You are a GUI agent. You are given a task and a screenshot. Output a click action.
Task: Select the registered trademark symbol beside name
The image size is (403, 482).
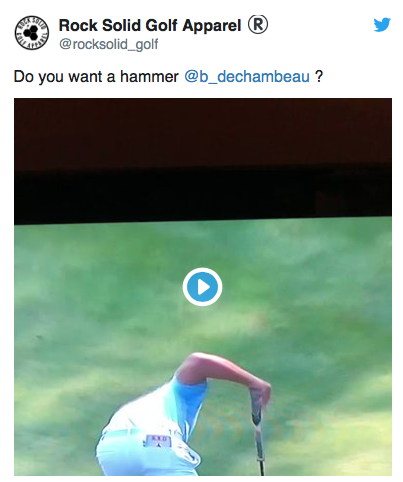[258, 24]
